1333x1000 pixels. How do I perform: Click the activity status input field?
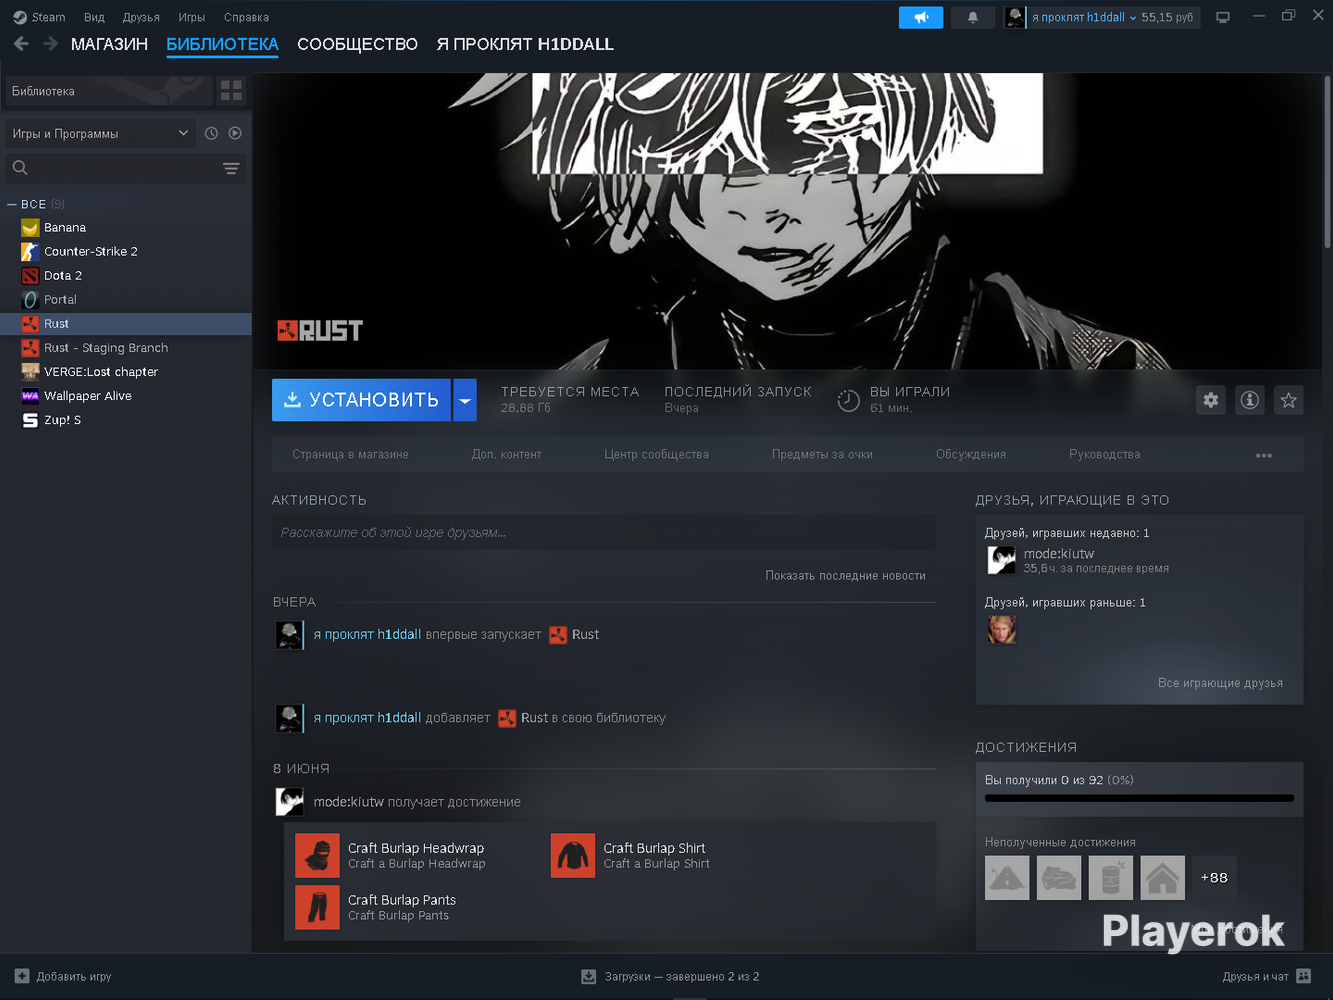604,533
